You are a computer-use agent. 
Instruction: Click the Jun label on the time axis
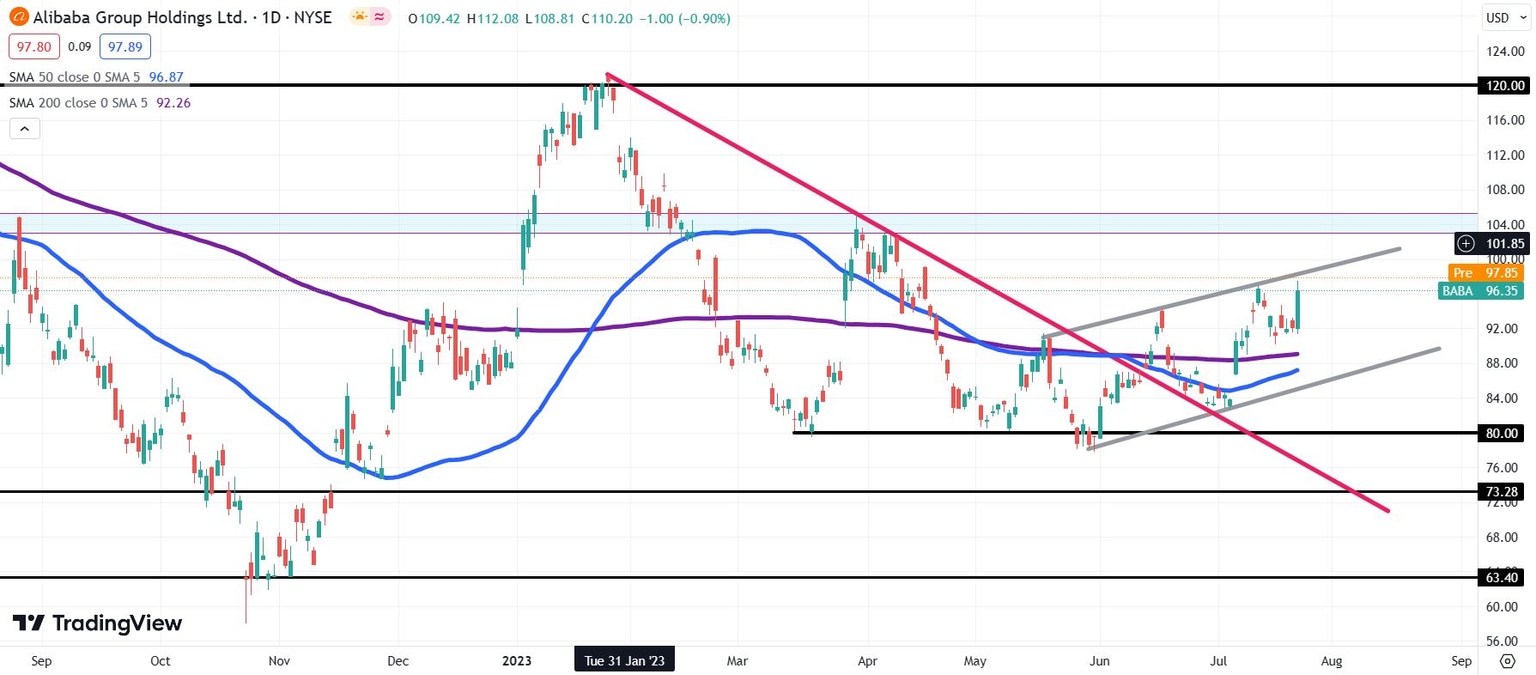pyautogui.click(x=1098, y=661)
